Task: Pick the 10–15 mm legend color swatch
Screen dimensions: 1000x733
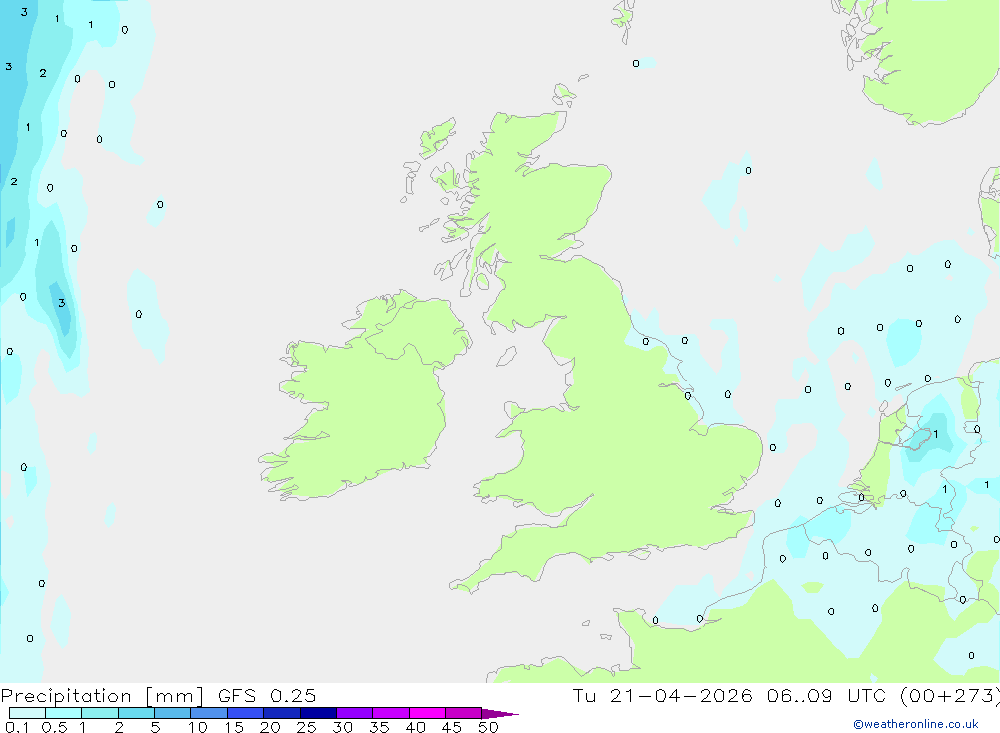Action: point(209,713)
